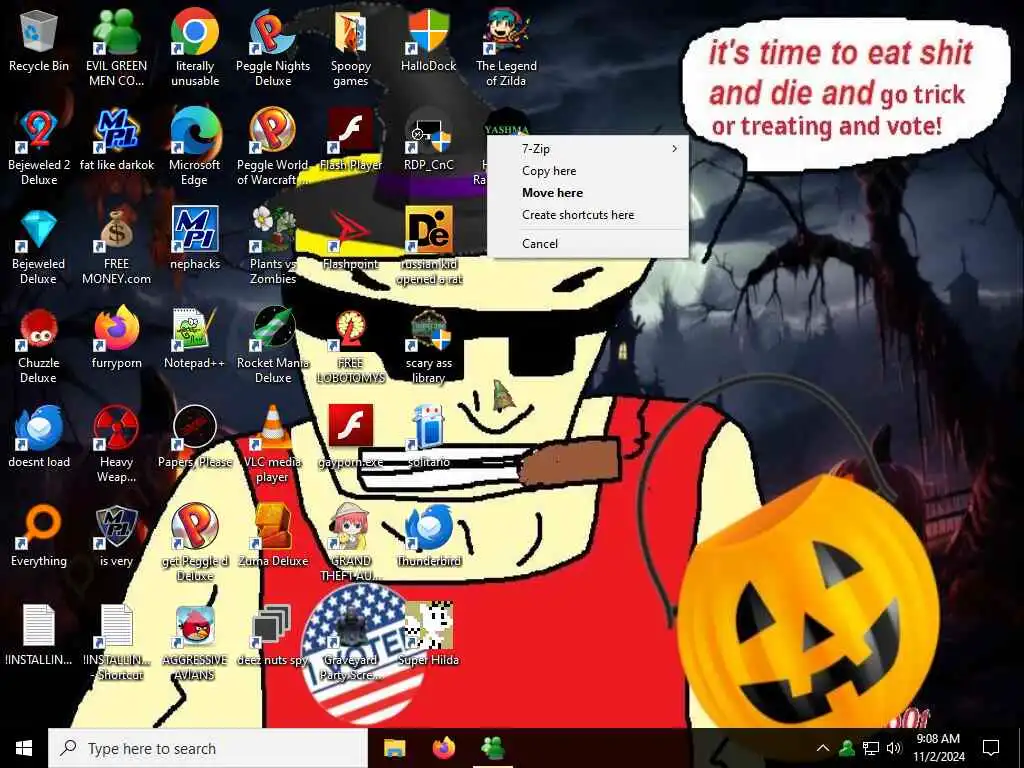The image size is (1024, 768).
Task: Select the Peggle World of Warcraft icon
Action: tap(273, 132)
